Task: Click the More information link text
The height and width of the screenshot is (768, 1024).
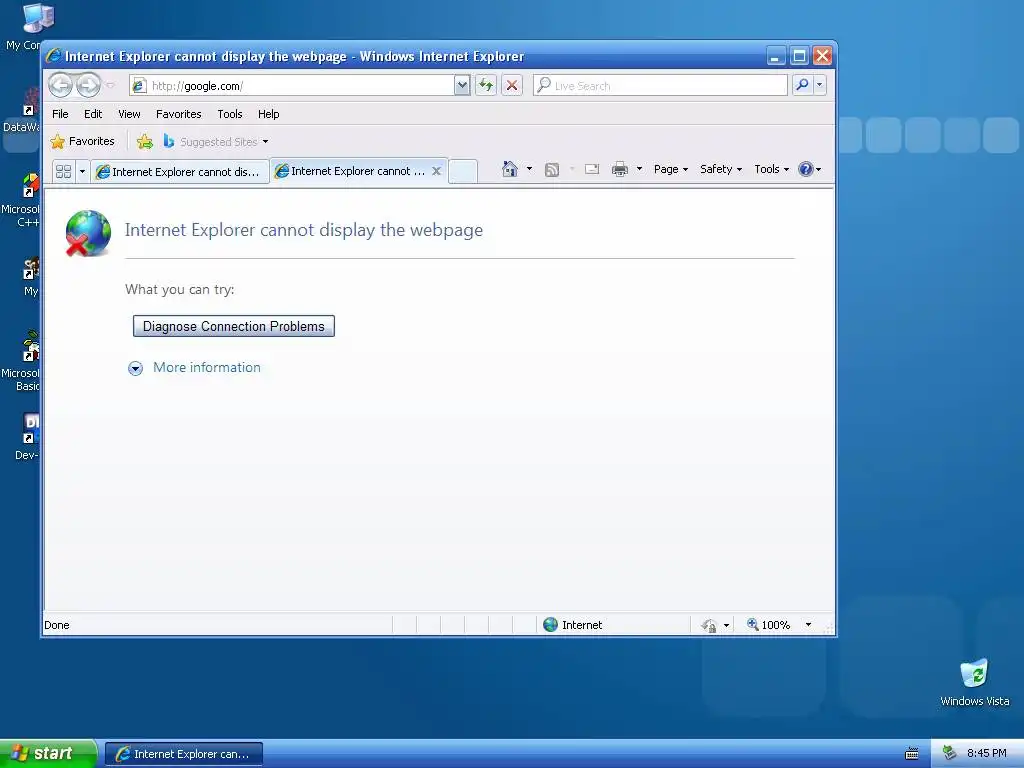Action: pos(207,368)
